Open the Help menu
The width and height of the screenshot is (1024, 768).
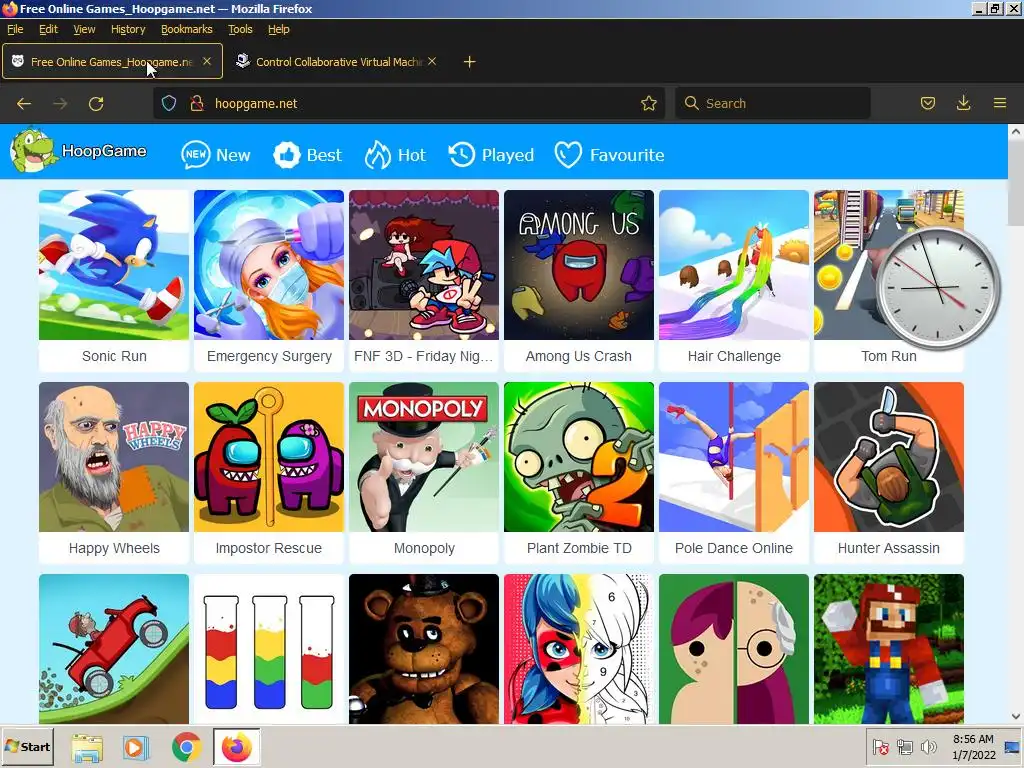coord(279,29)
